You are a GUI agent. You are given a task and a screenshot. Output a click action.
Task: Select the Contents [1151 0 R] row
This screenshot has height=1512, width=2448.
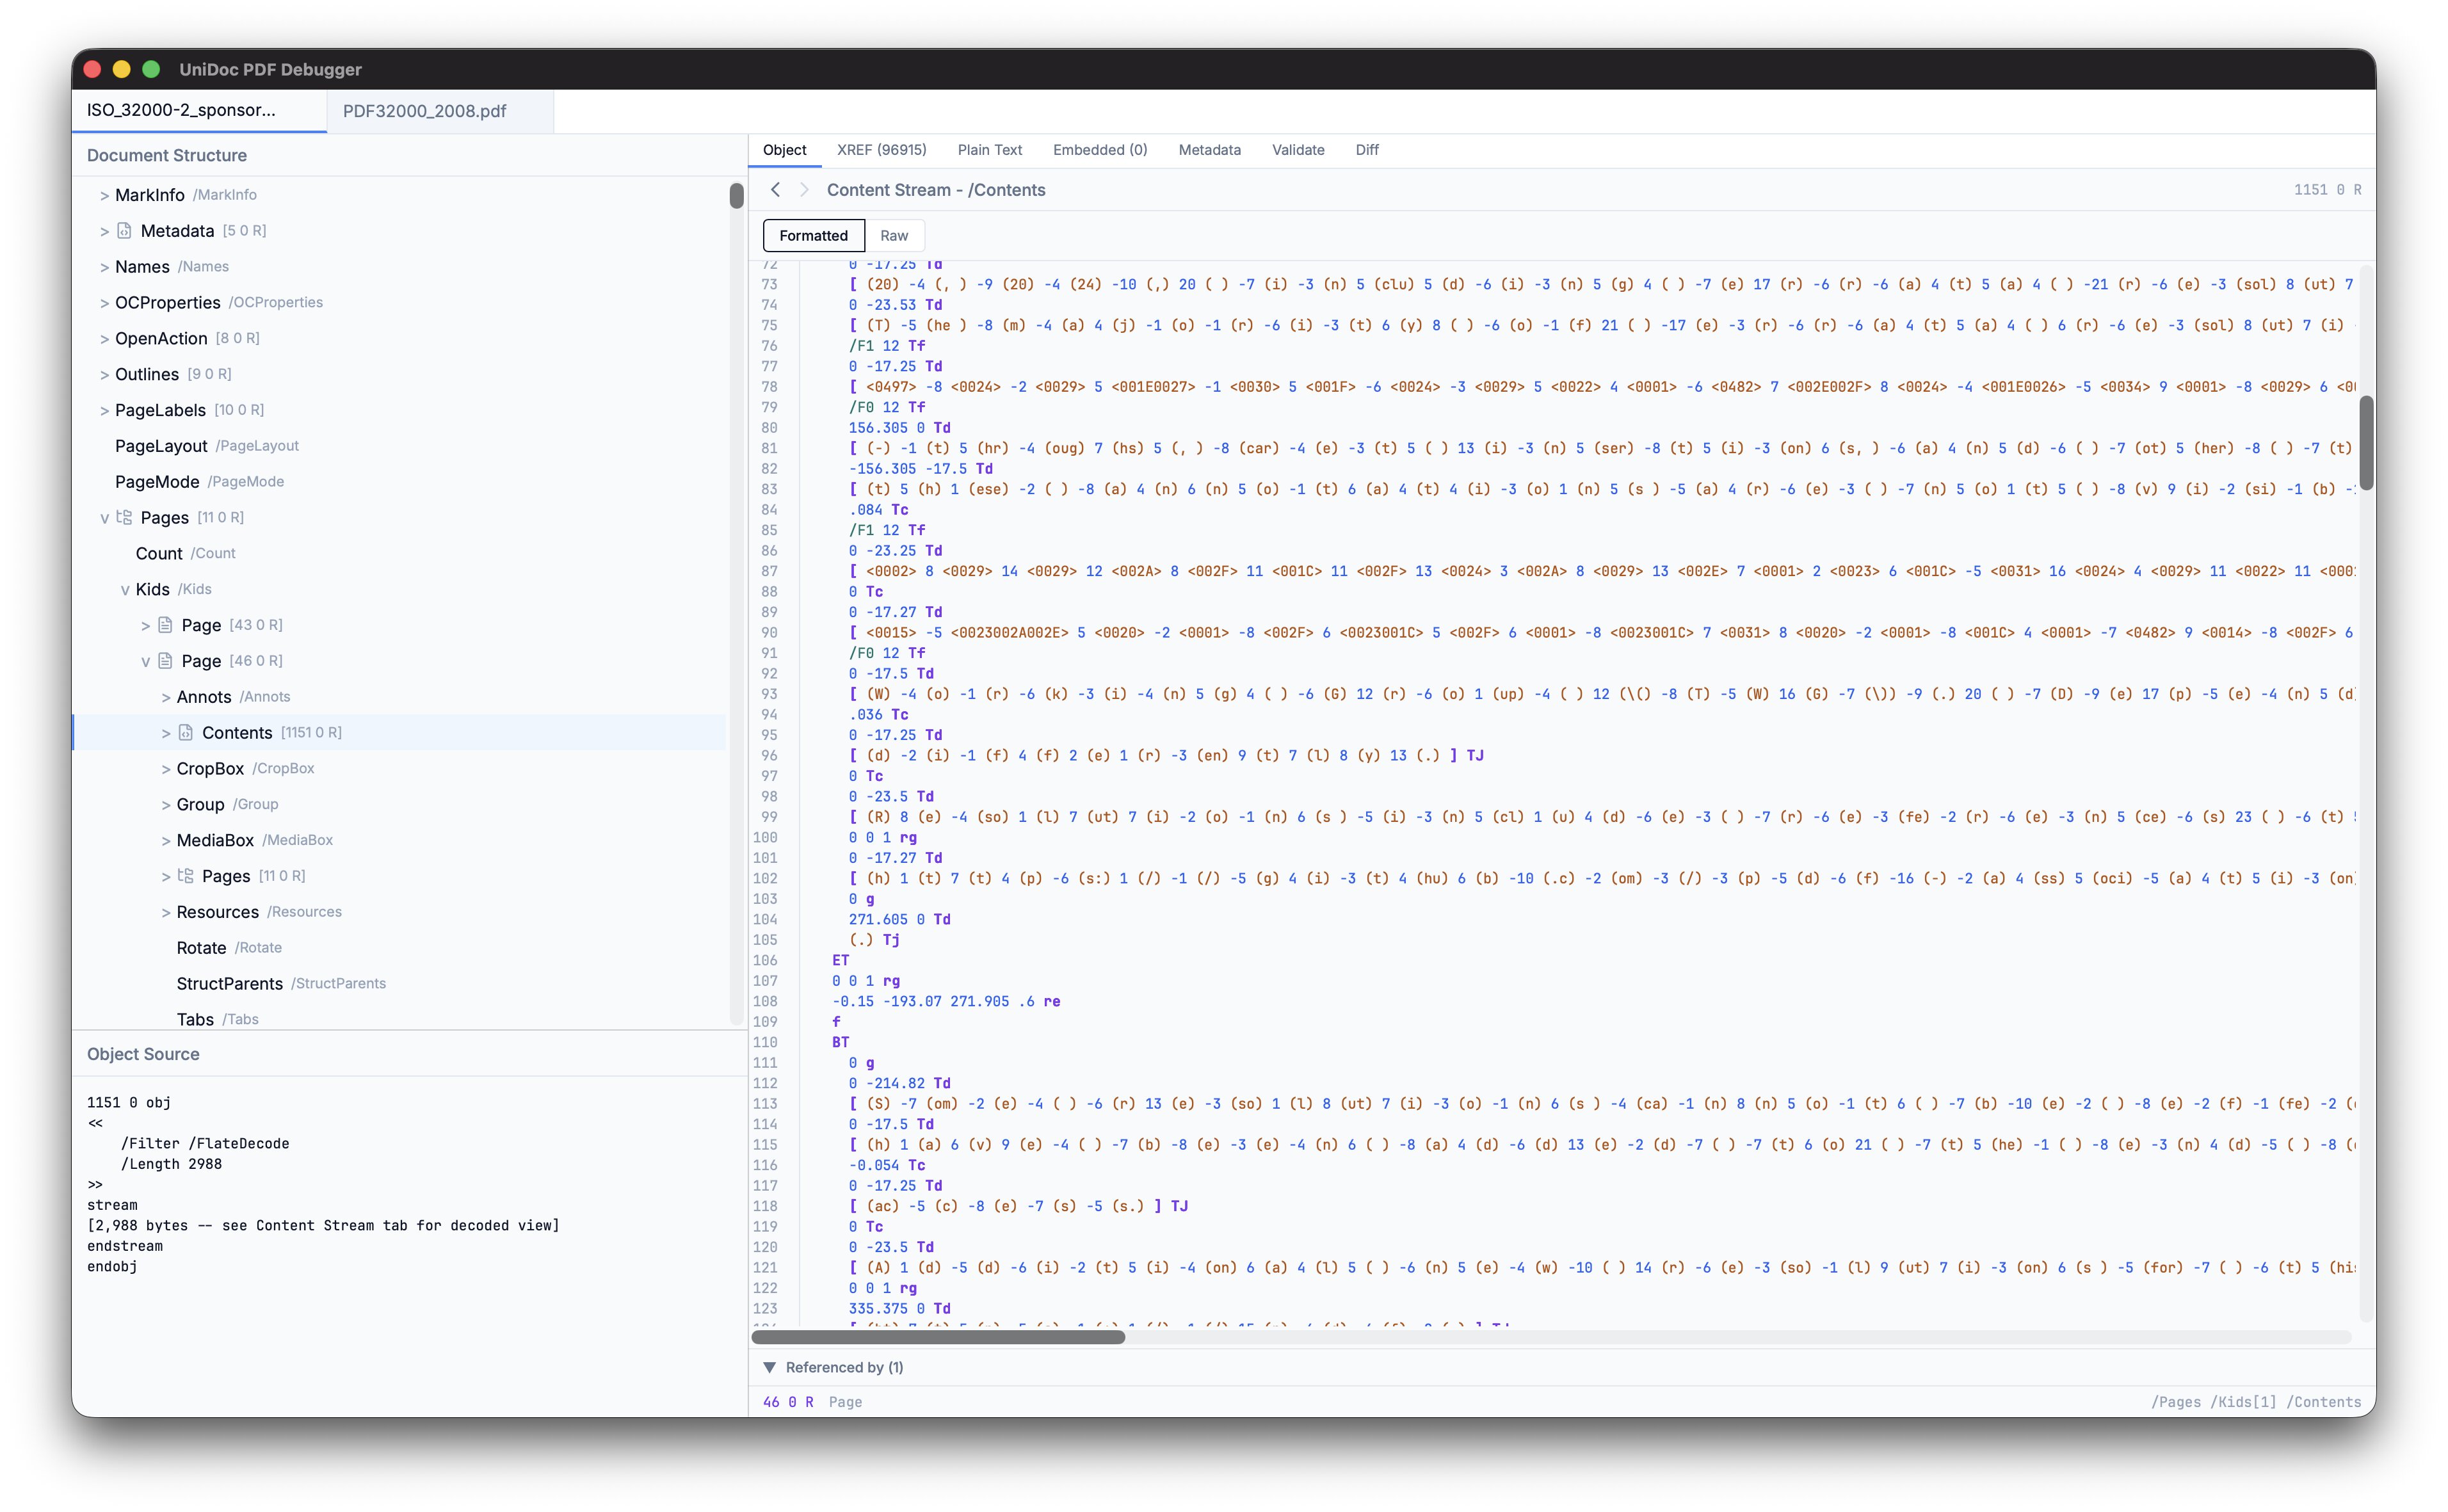[399, 733]
